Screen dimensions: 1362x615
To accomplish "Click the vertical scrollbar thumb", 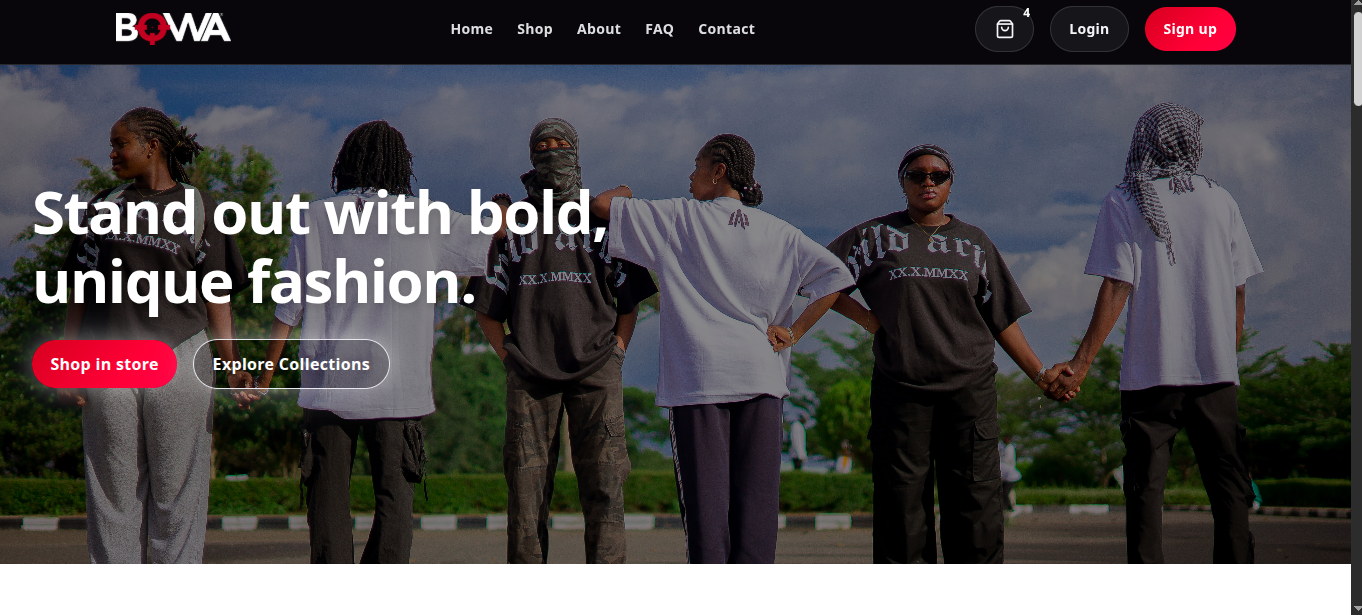I will 1356,59.
